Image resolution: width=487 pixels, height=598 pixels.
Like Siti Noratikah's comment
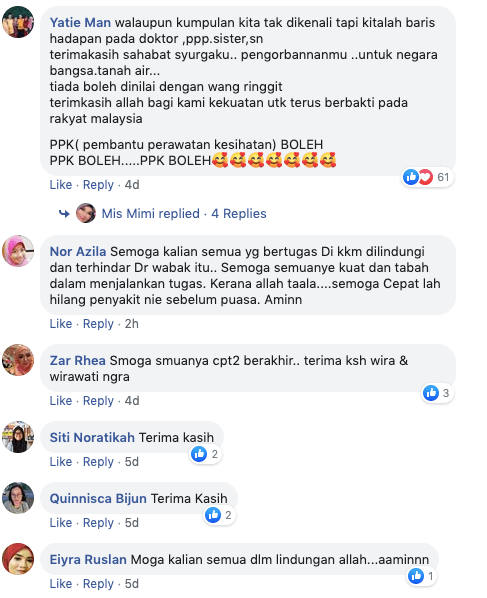pyautogui.click(x=61, y=462)
